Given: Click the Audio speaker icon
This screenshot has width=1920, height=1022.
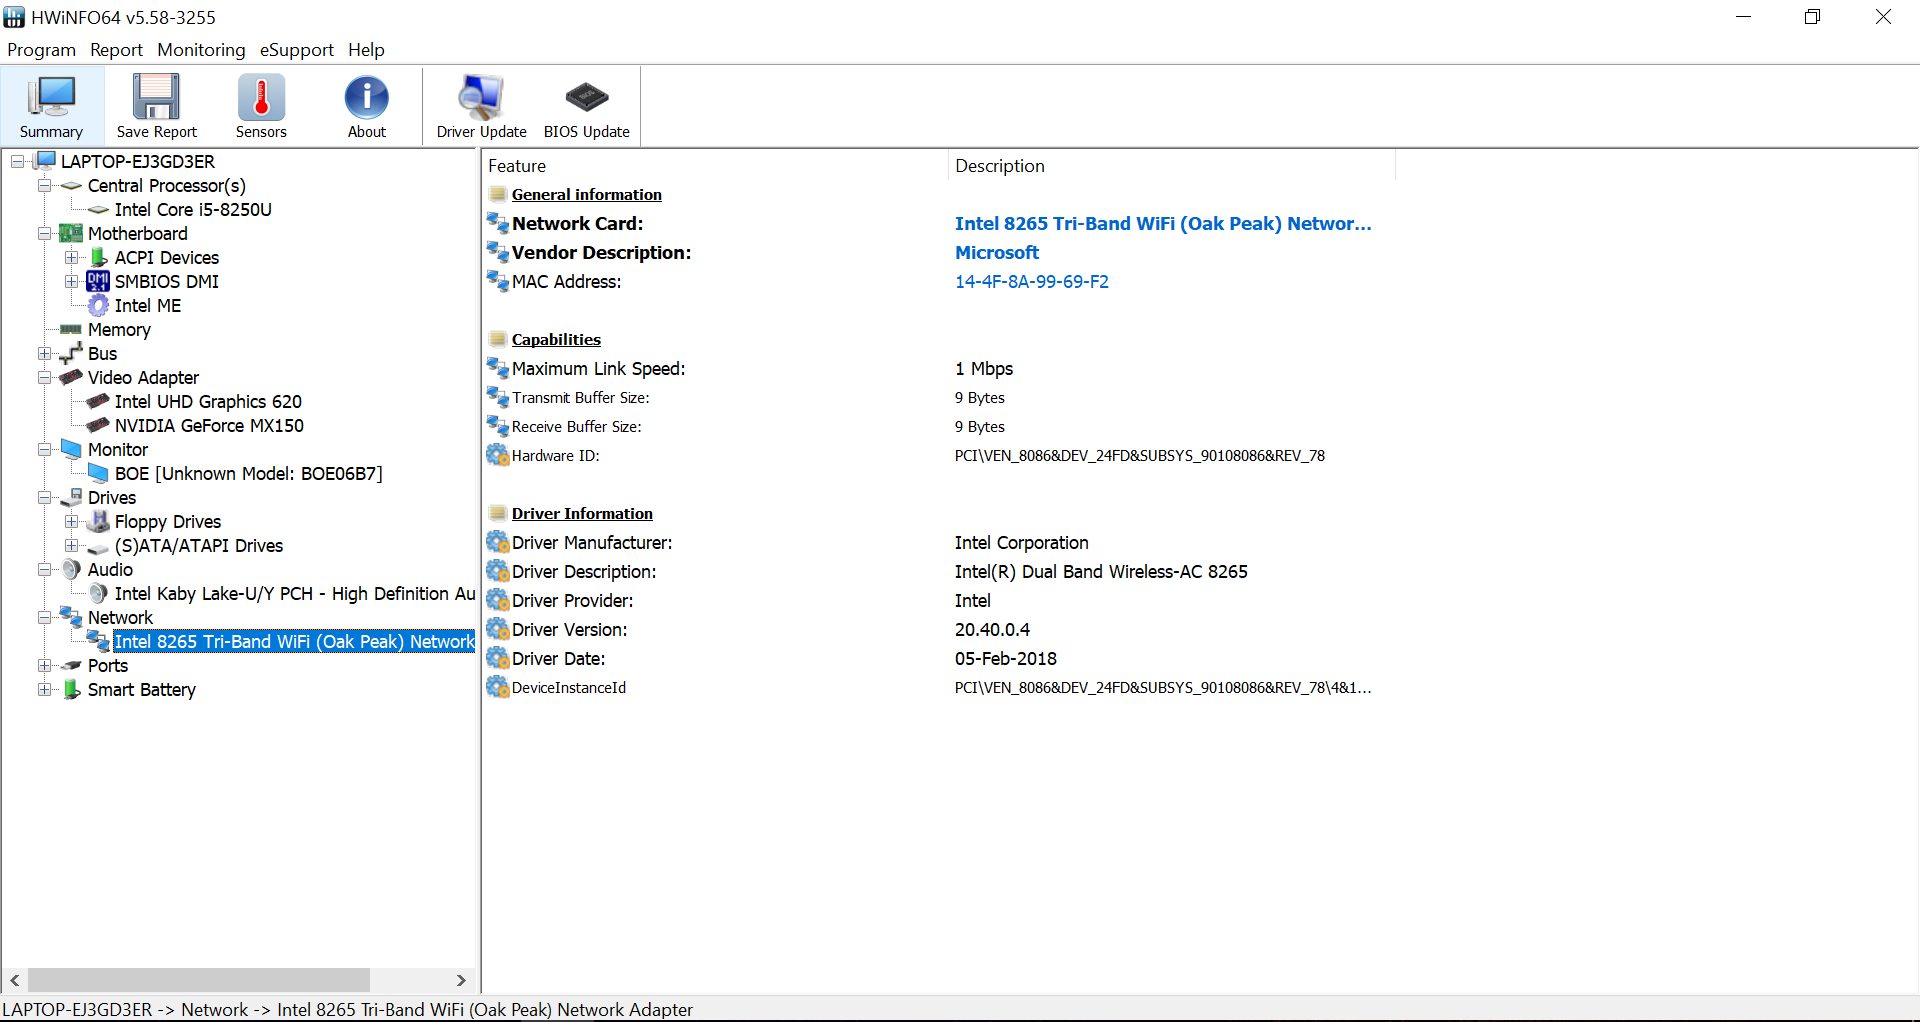Looking at the screenshot, I should pos(71,569).
